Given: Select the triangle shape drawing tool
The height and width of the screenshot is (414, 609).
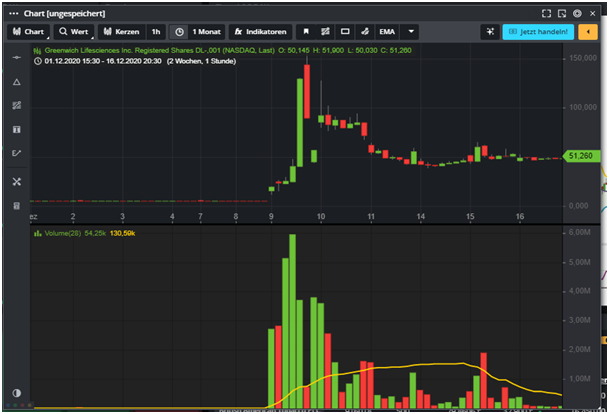Looking at the screenshot, I should click(x=16, y=81).
